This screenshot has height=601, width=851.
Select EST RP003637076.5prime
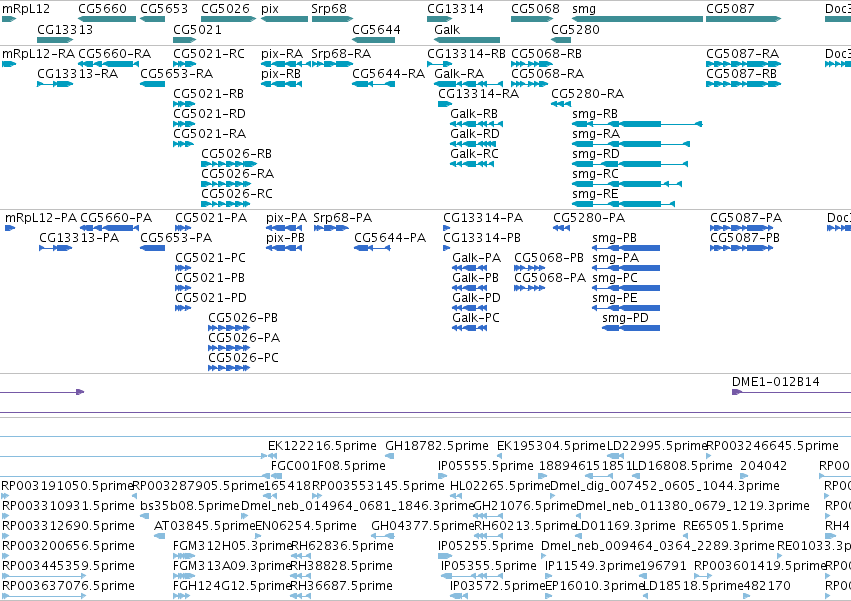(x=68, y=586)
